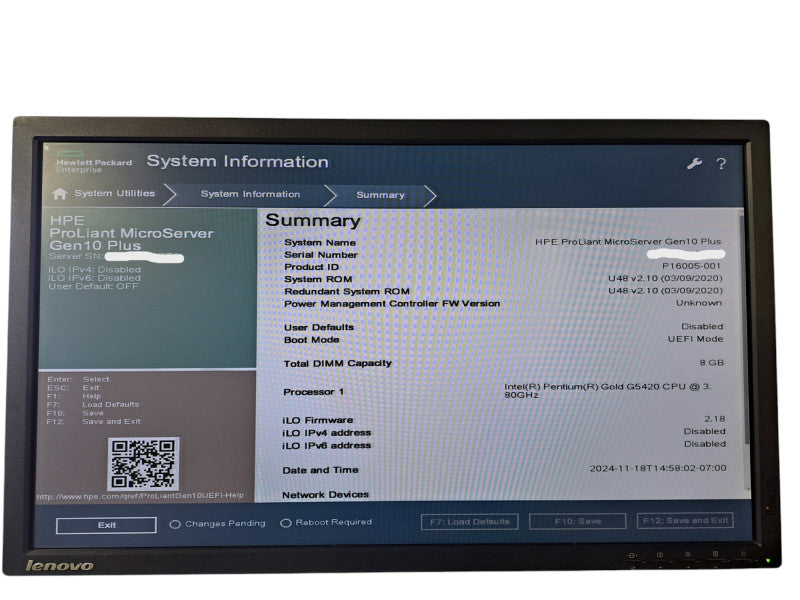800x600 pixels.
Task: Select the iLO Firmware label
Action: click(x=318, y=420)
